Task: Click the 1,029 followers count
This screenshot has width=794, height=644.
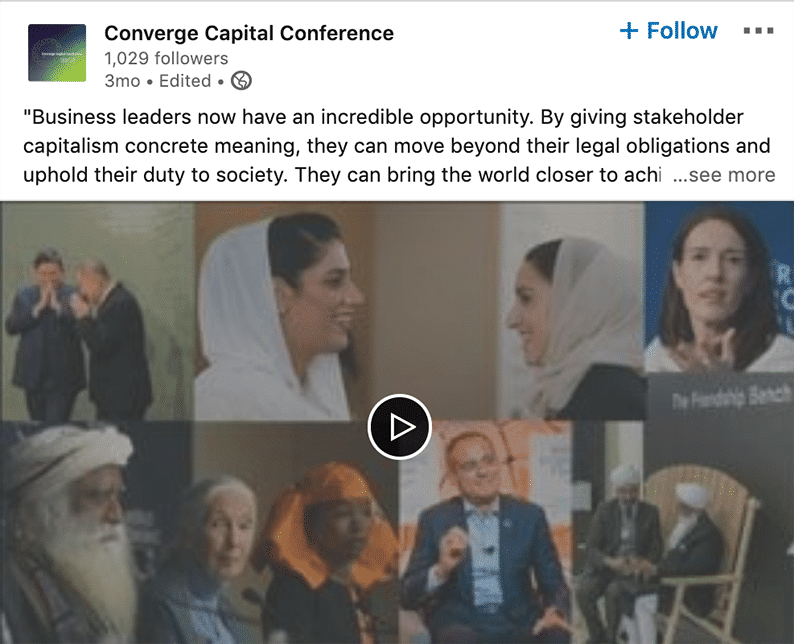Action: pyautogui.click(x=166, y=59)
